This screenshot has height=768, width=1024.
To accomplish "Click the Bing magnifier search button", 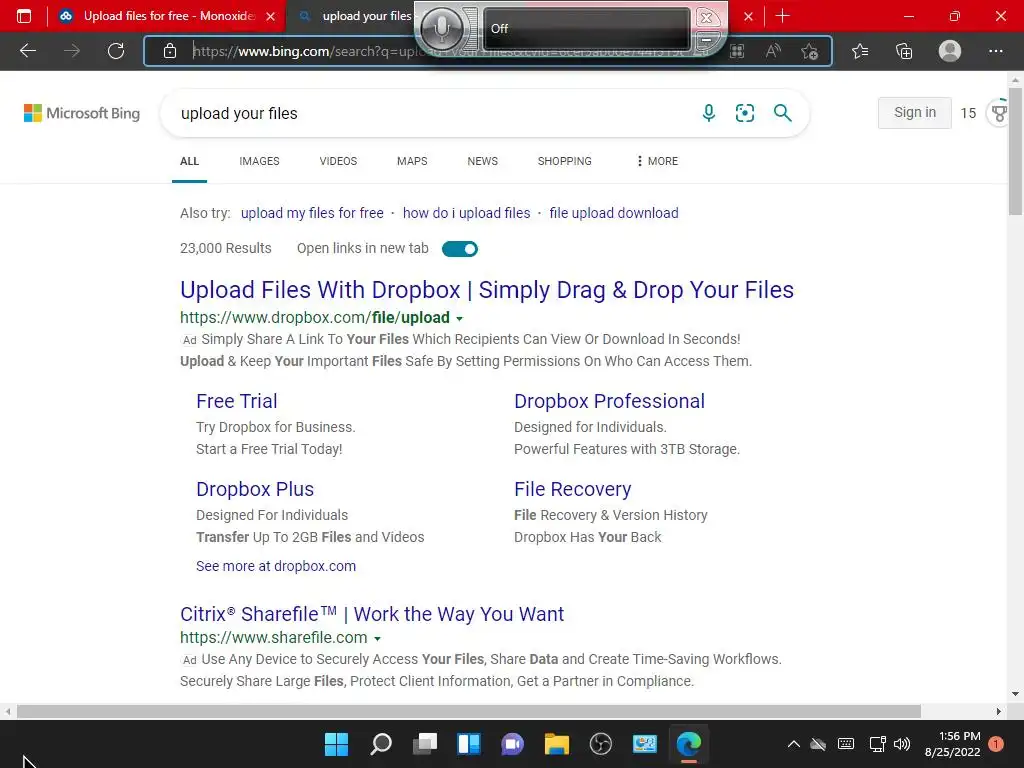I will click(x=782, y=113).
